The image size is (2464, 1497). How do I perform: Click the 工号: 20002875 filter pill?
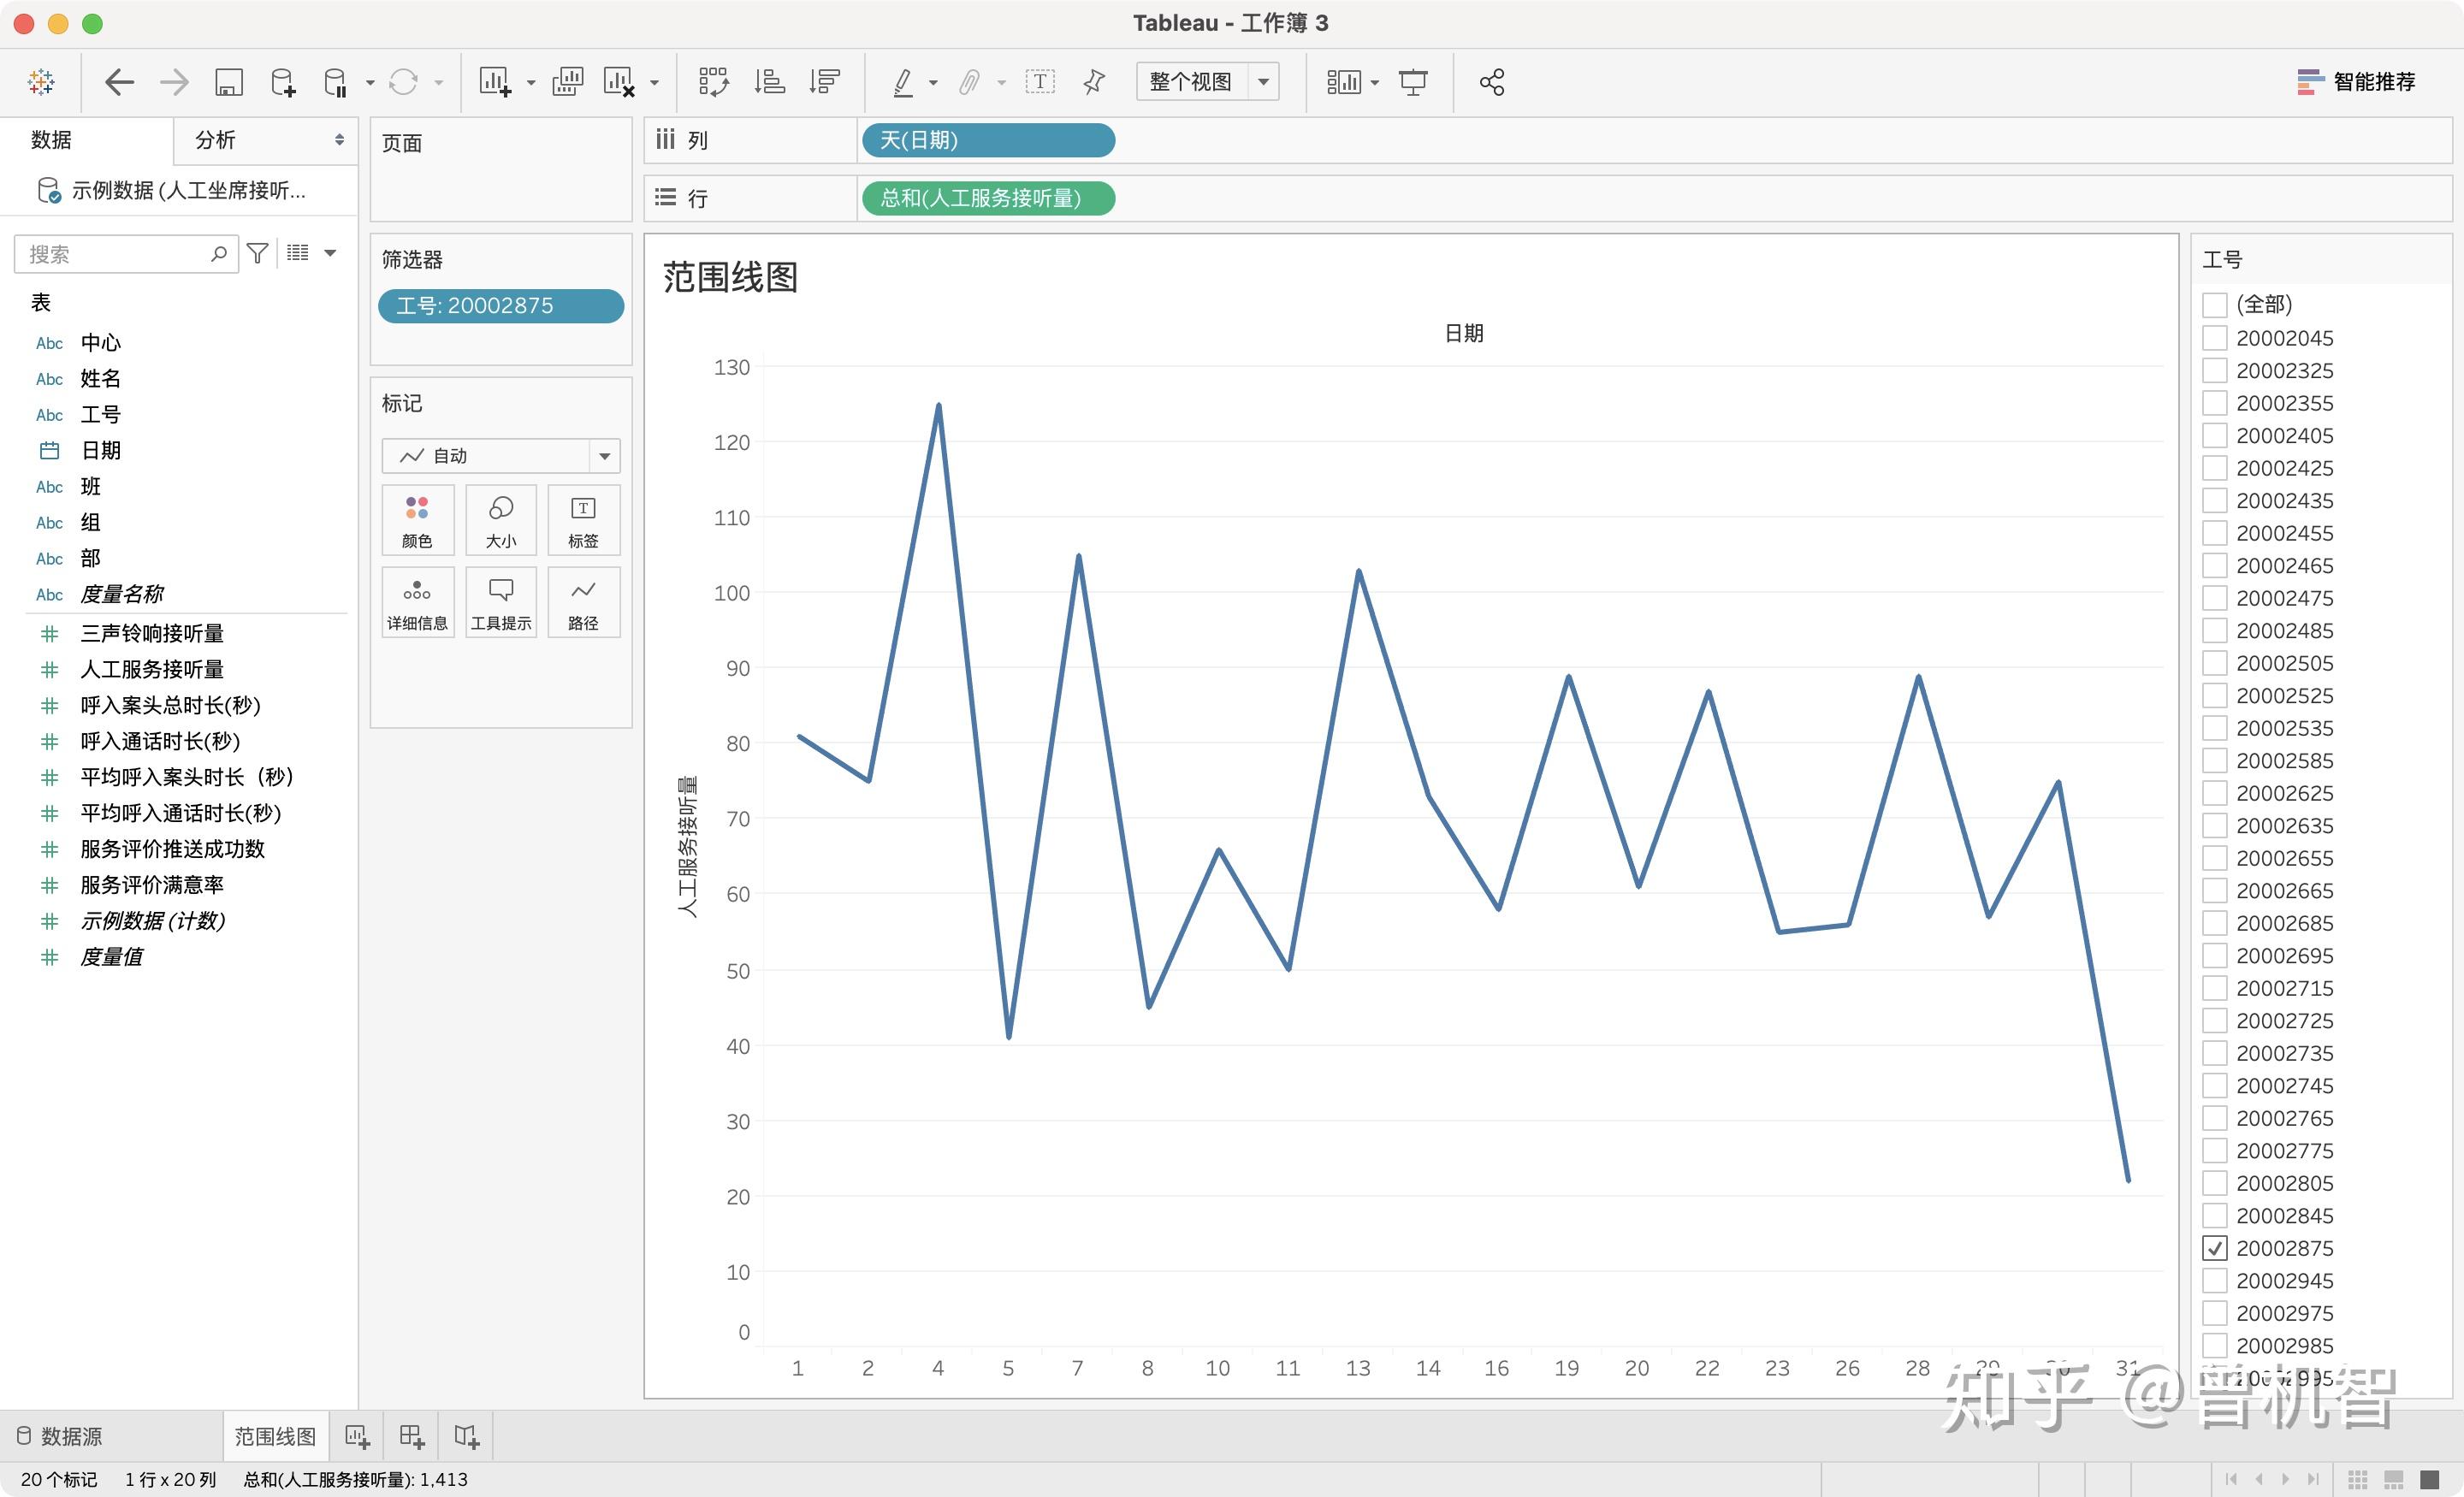pos(500,306)
